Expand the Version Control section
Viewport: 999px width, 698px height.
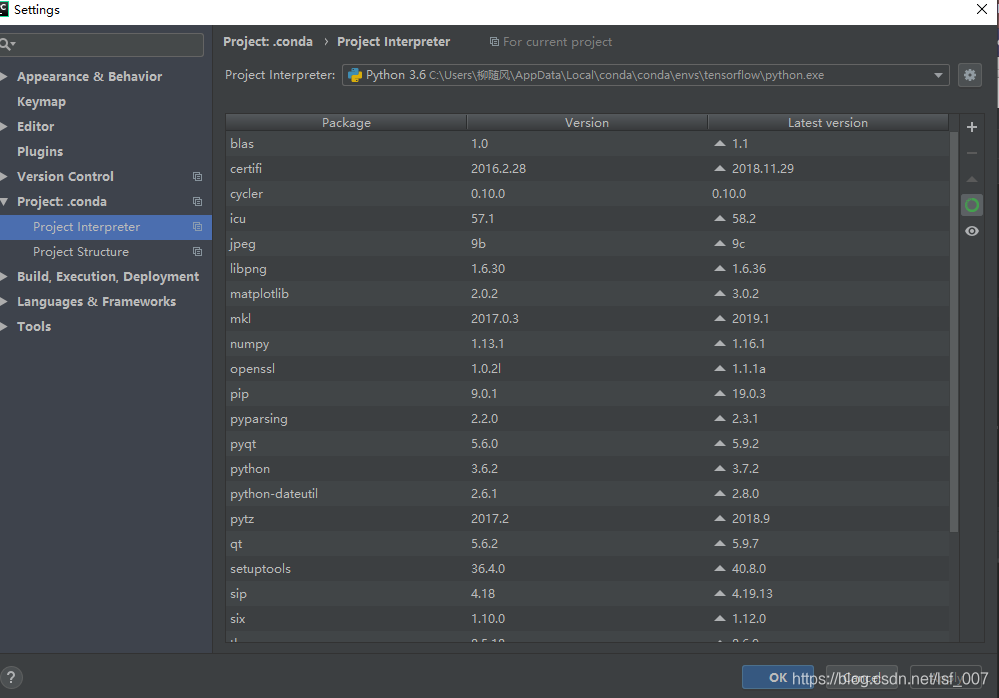click(4, 176)
